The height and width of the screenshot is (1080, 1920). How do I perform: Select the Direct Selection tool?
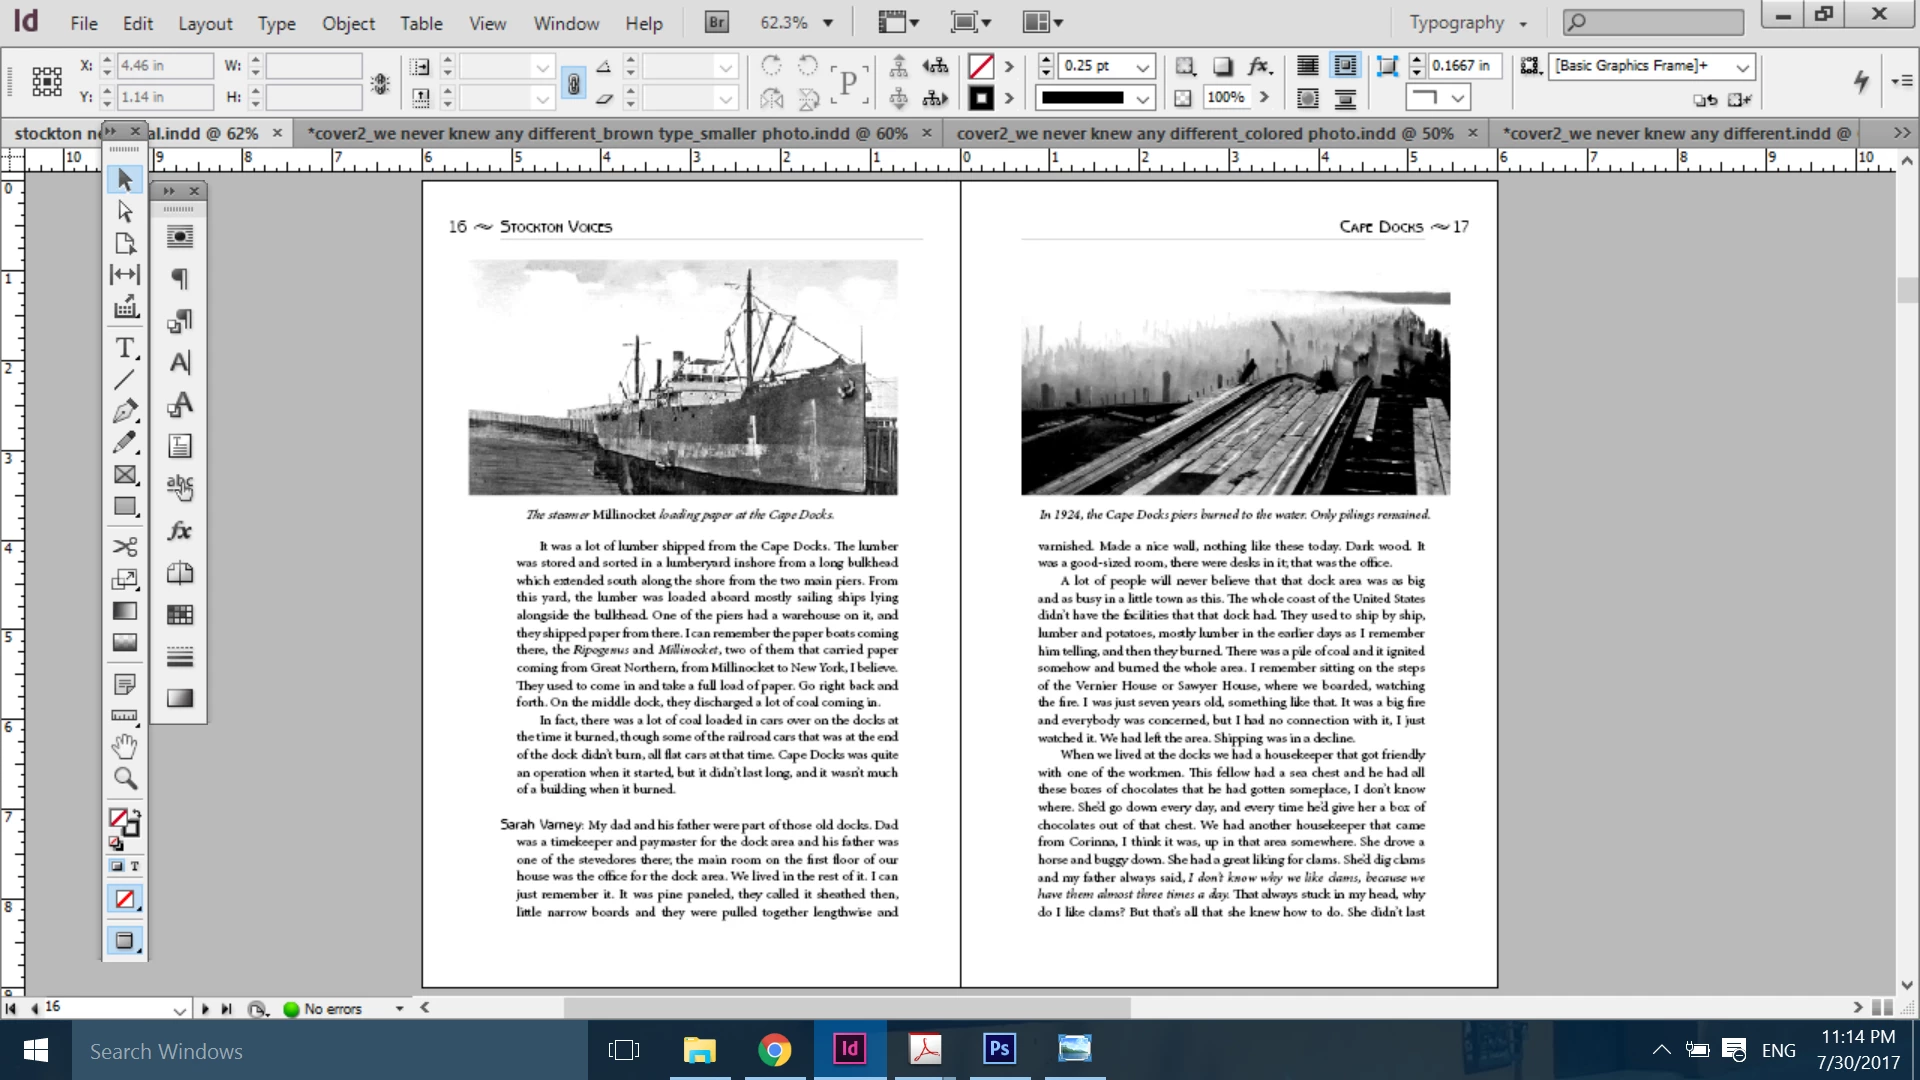tap(124, 211)
